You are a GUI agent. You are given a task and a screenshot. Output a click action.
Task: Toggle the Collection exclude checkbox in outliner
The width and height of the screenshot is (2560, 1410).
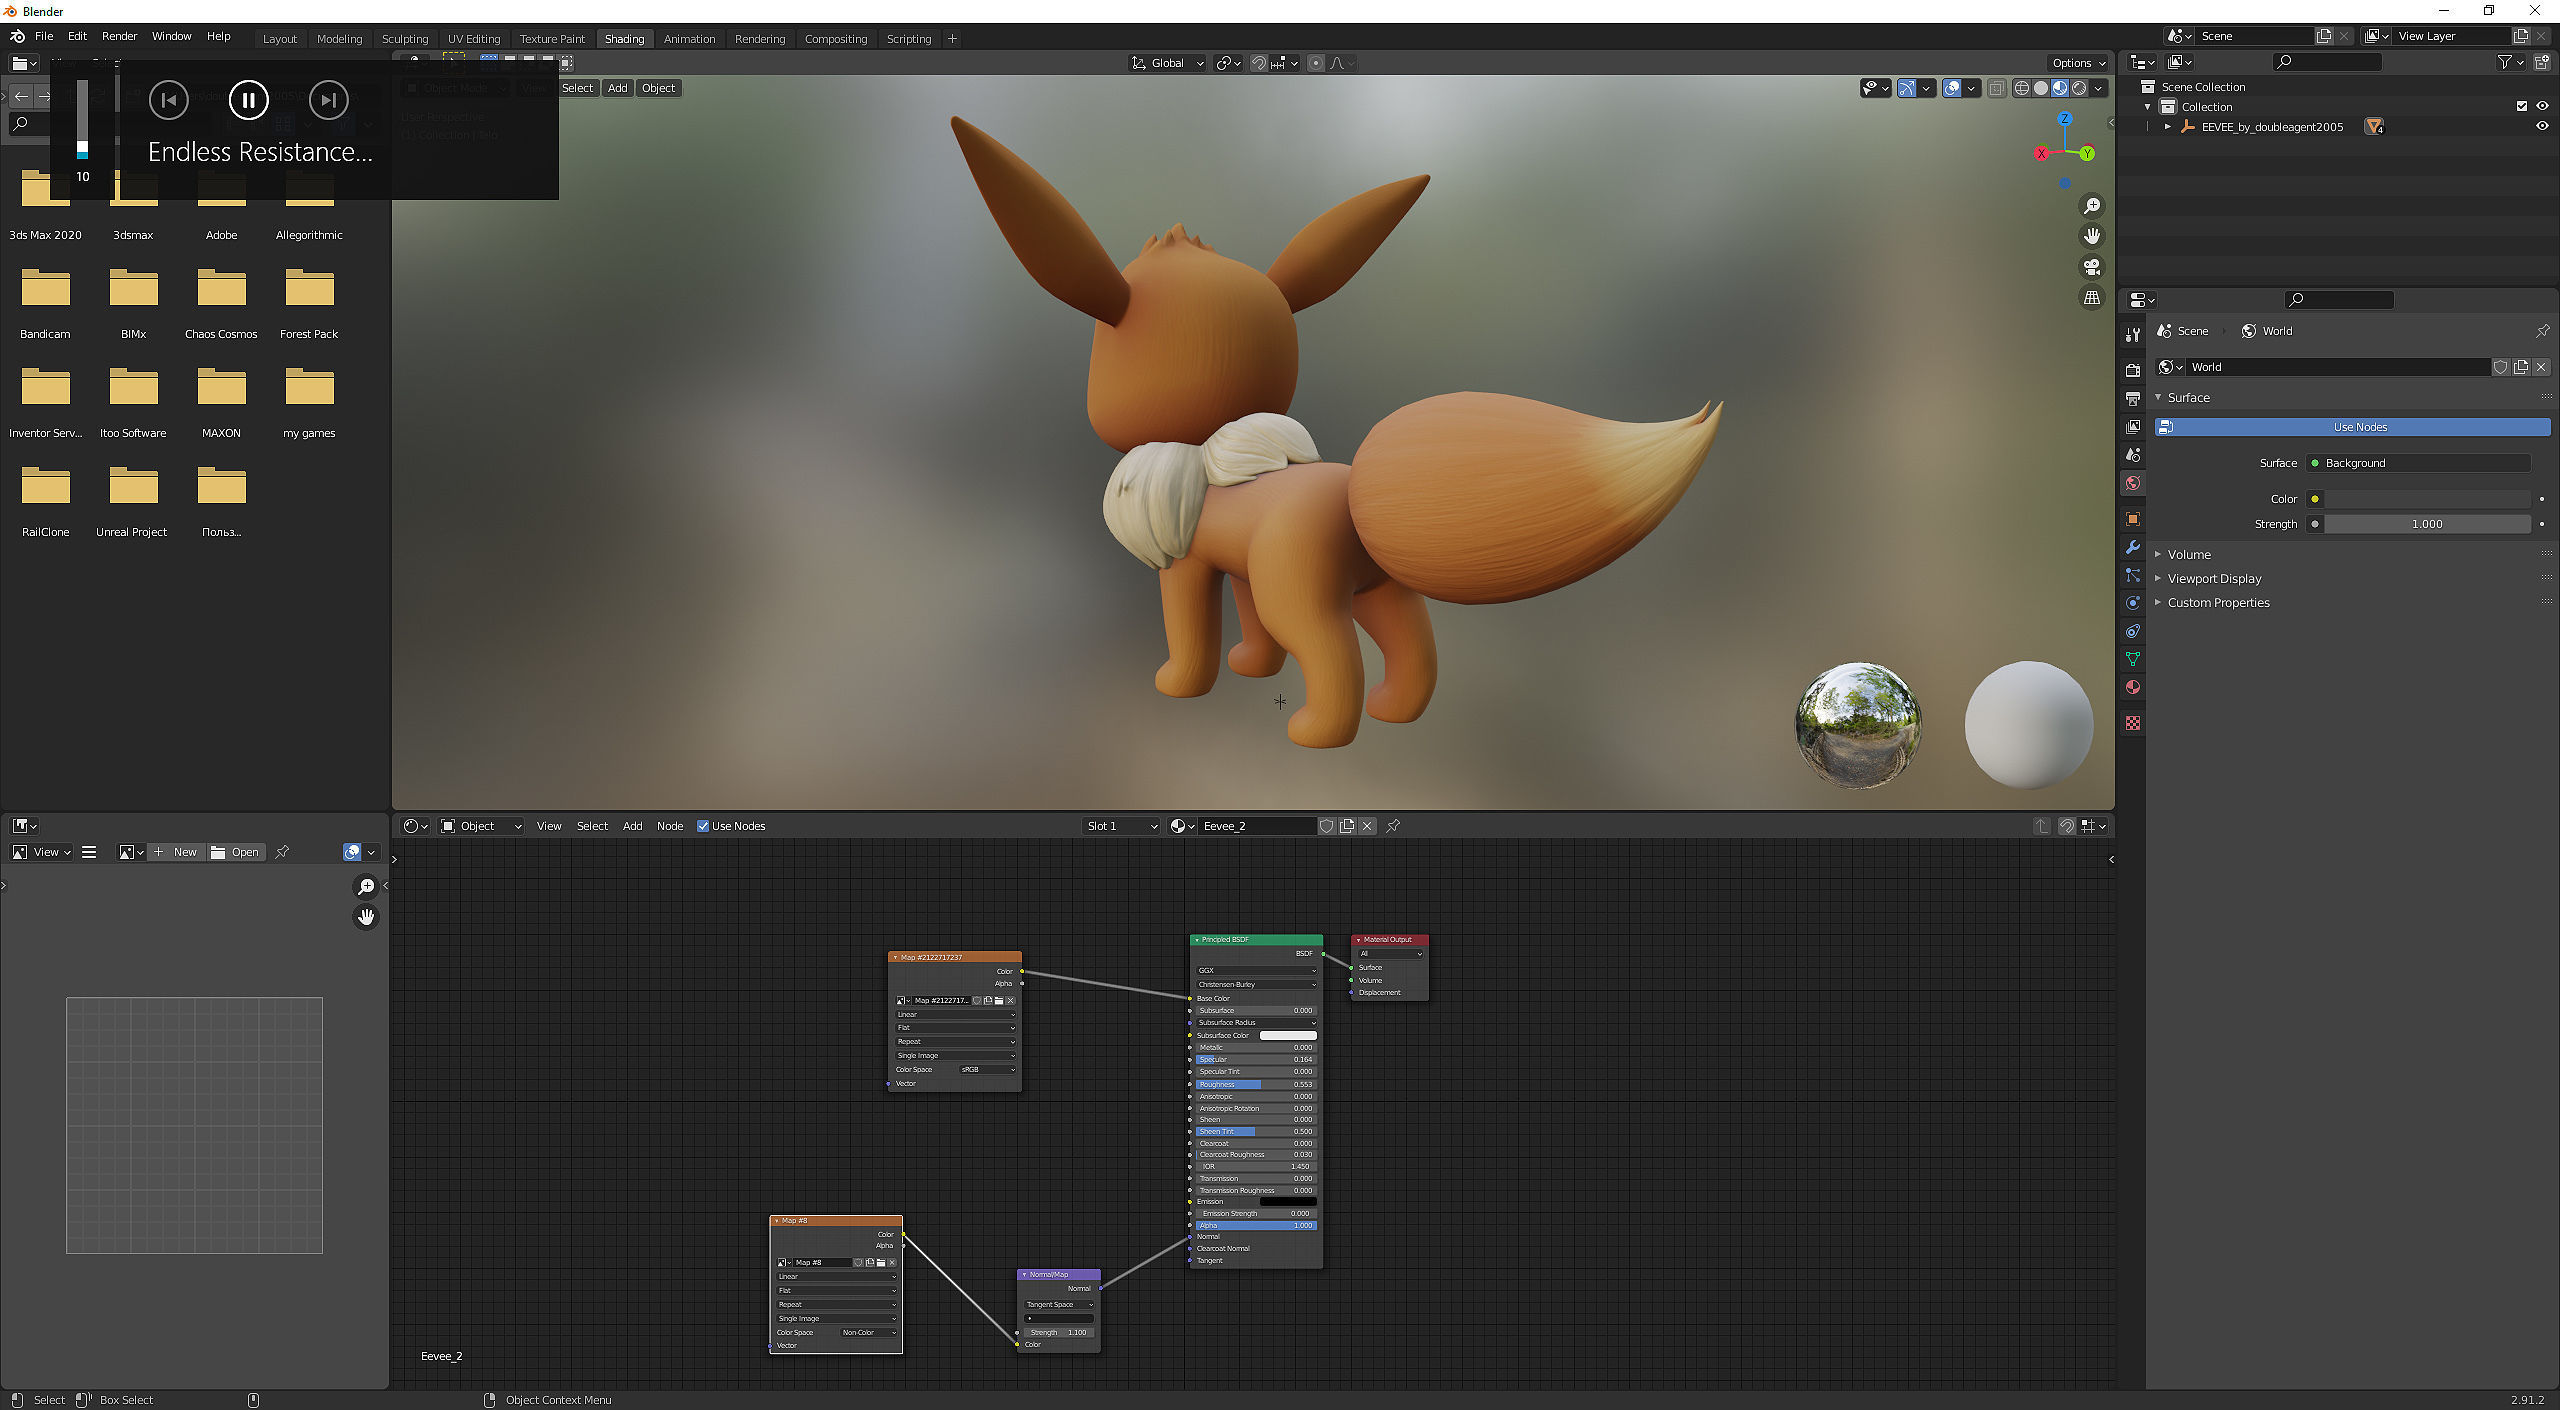tap(2521, 107)
